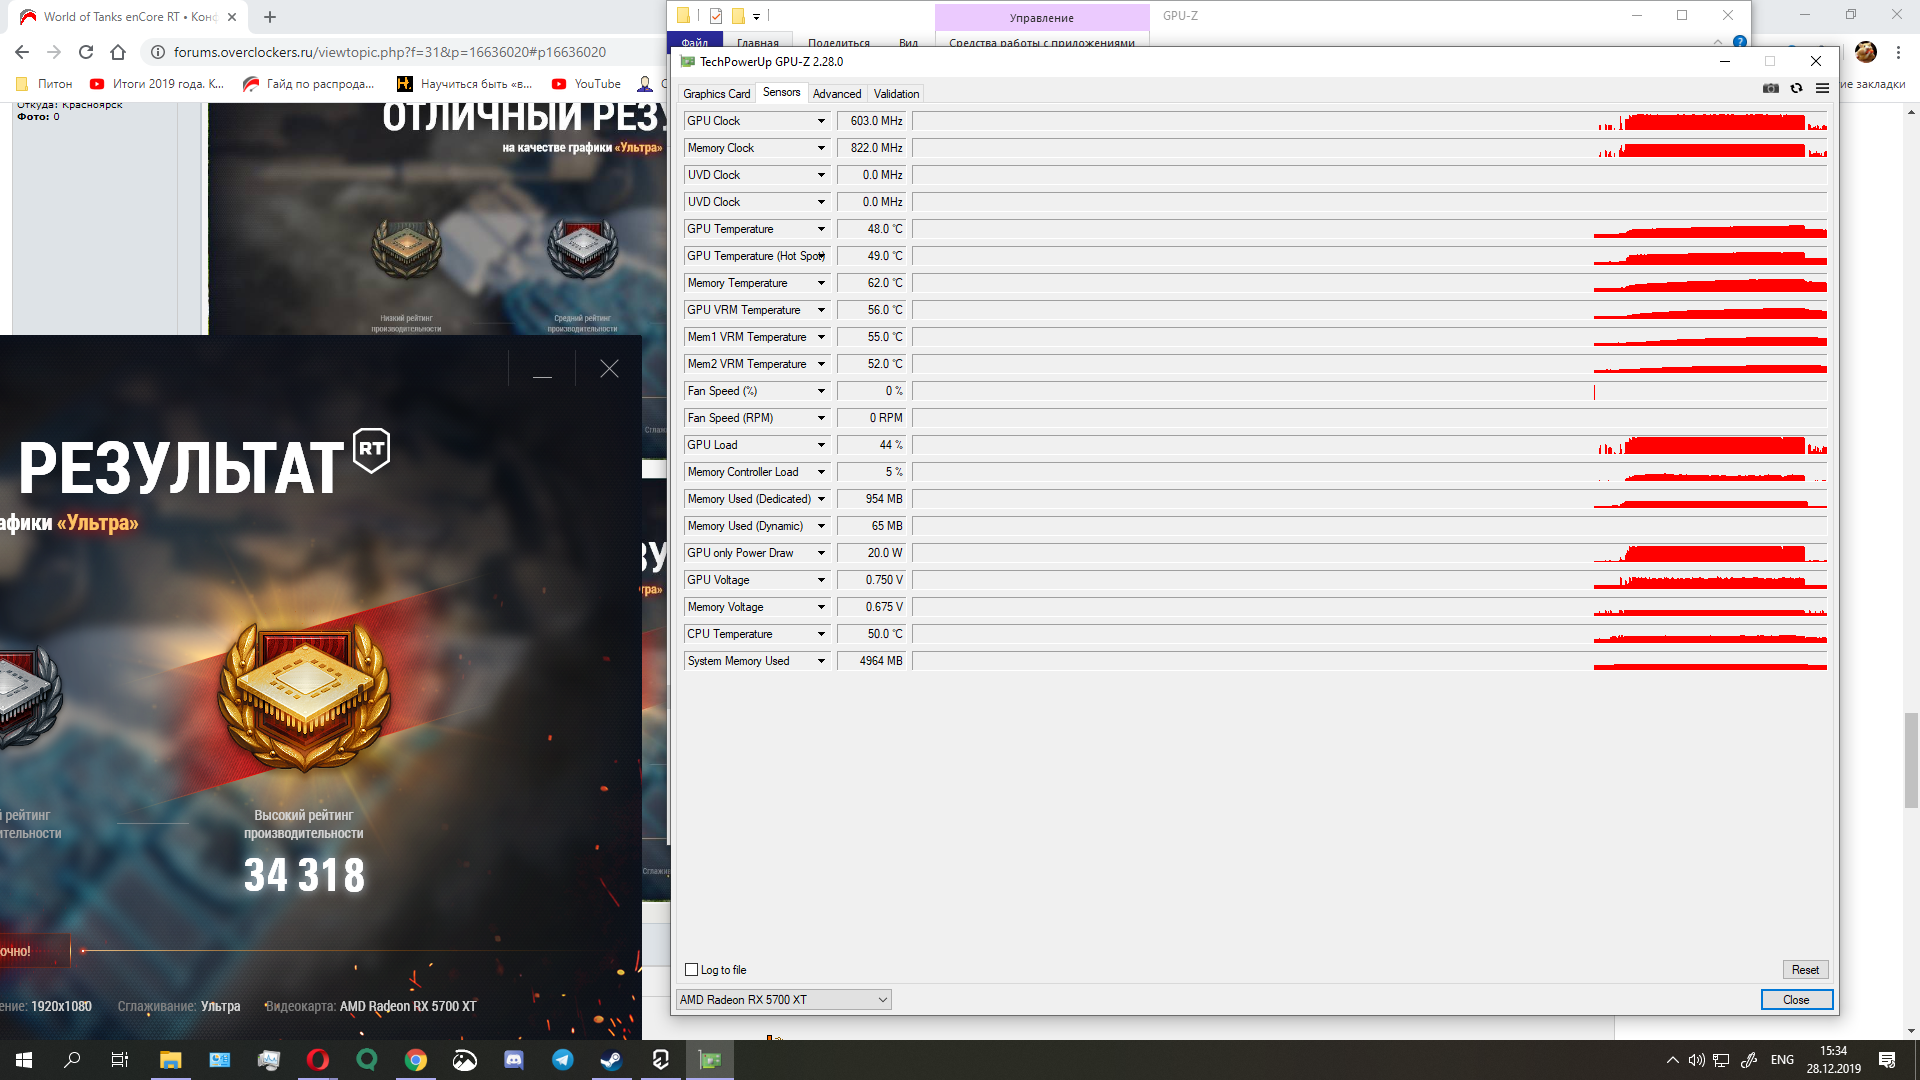This screenshot has height=1080, width=1920.
Task: Click the GPU-Z screenshot camera icon
Action: pos(1770,89)
